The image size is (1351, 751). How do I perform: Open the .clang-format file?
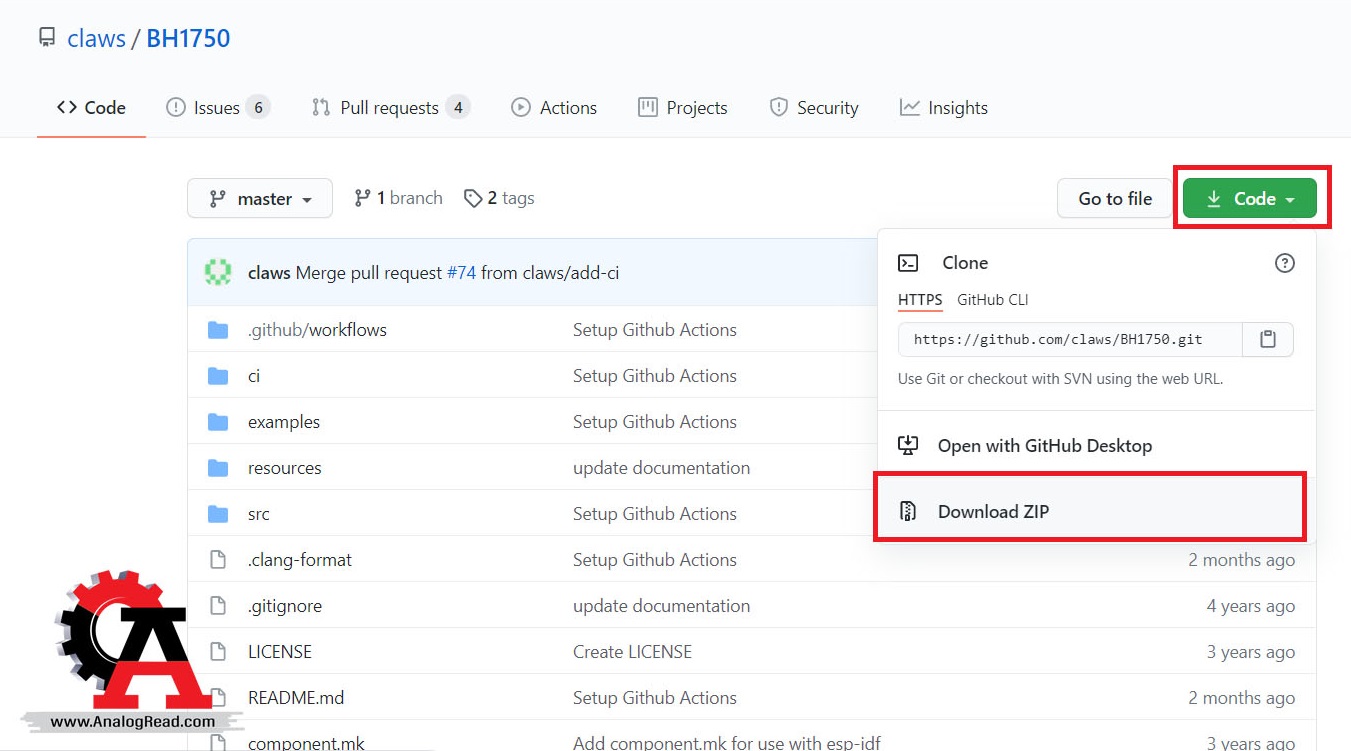tap(300, 560)
